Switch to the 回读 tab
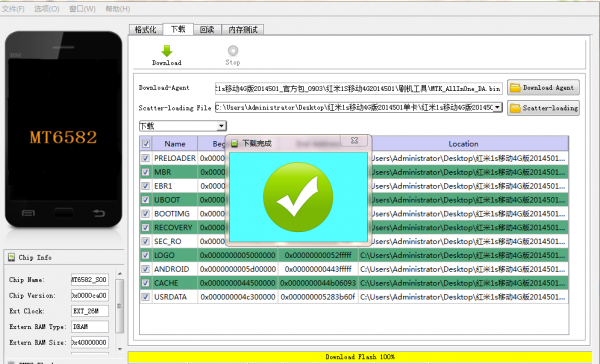 point(207,29)
